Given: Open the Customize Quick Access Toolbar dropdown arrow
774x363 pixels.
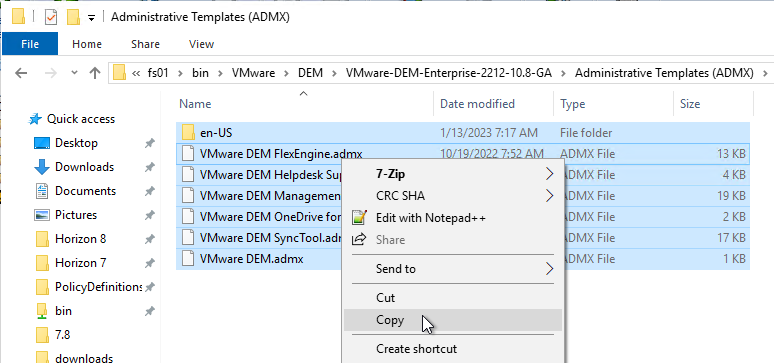Looking at the screenshot, I should tap(91, 18).
